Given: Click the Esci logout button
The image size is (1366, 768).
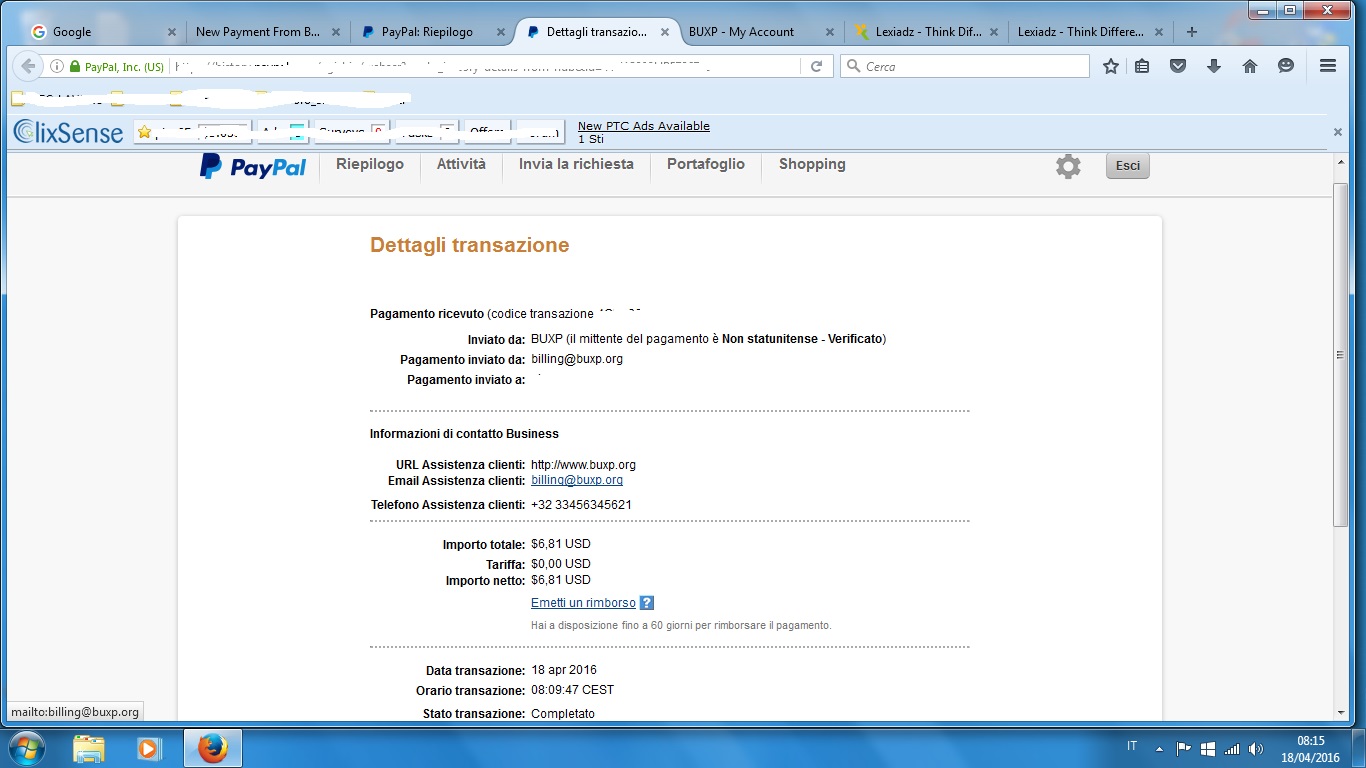Looking at the screenshot, I should coord(1128,166).
